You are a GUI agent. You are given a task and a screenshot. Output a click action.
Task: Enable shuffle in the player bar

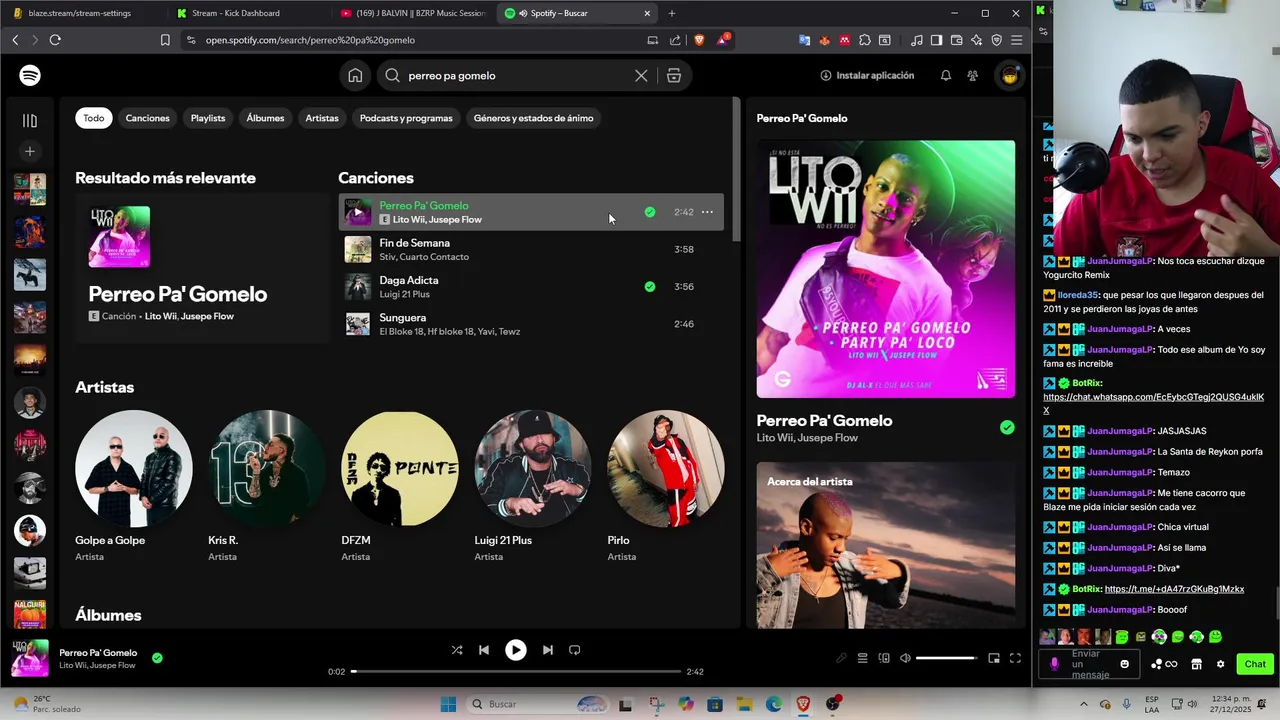[x=457, y=650]
